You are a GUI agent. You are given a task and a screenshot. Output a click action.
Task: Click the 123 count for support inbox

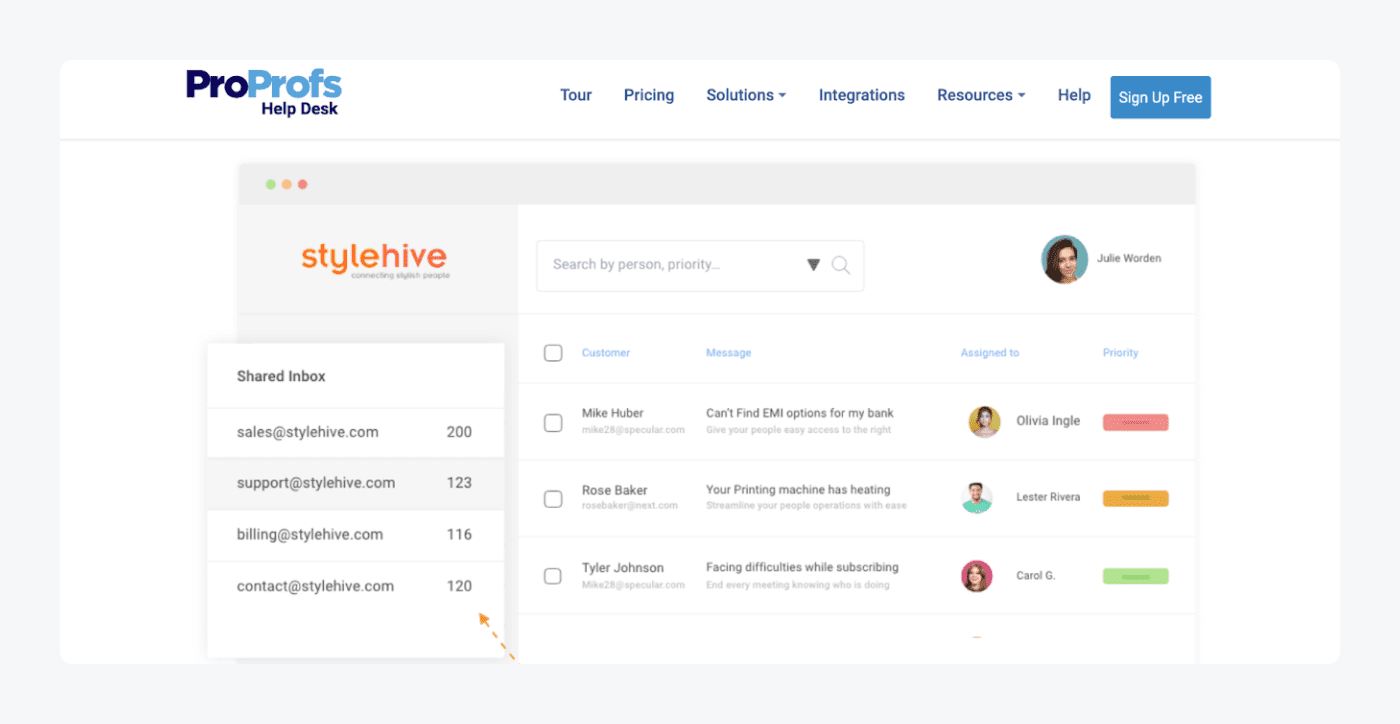459,483
